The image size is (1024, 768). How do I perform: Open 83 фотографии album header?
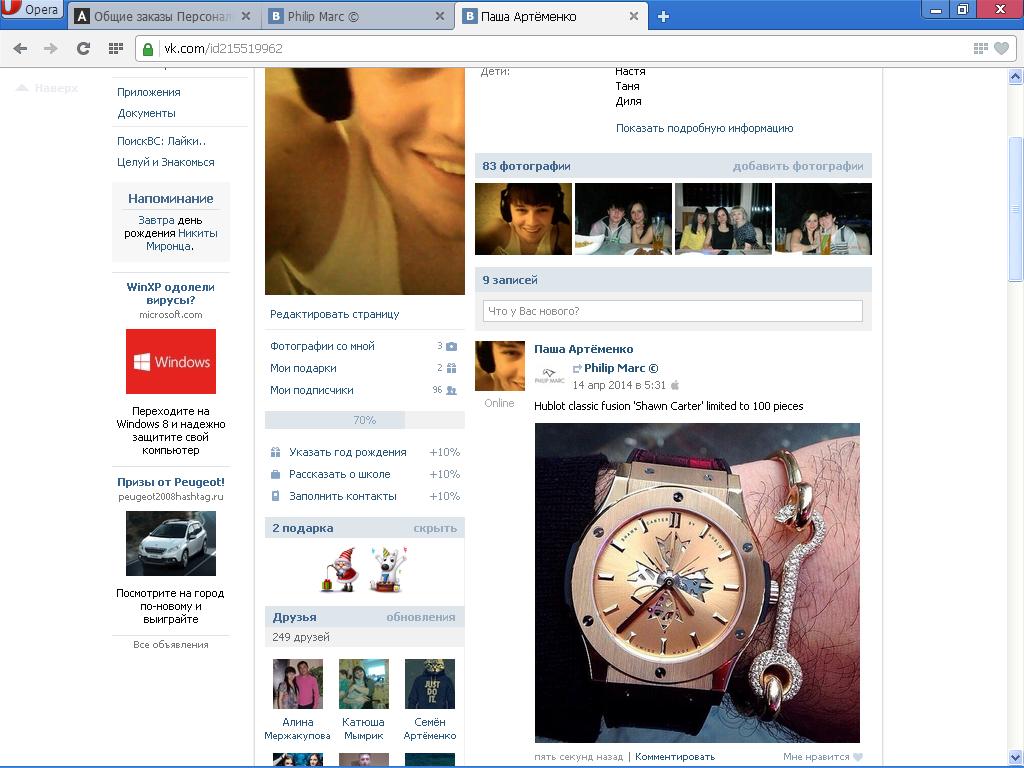526,166
